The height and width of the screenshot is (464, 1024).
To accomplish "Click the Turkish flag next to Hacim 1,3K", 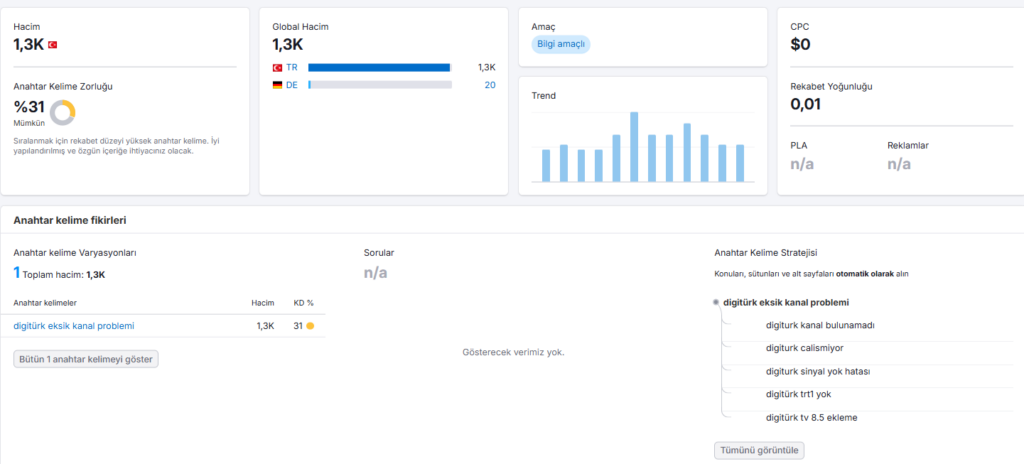I will (52, 45).
